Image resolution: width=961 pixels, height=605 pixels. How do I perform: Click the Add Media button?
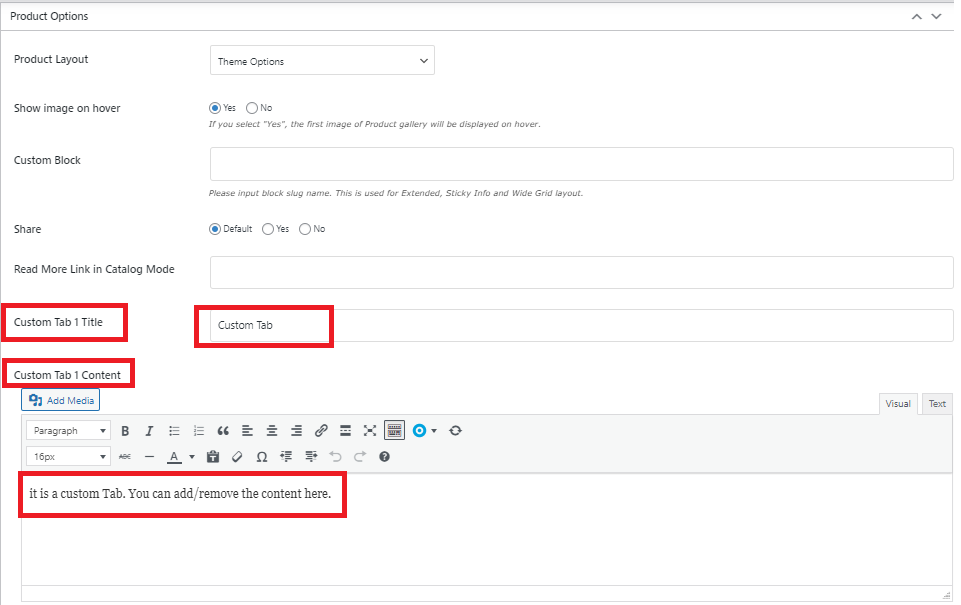(61, 400)
